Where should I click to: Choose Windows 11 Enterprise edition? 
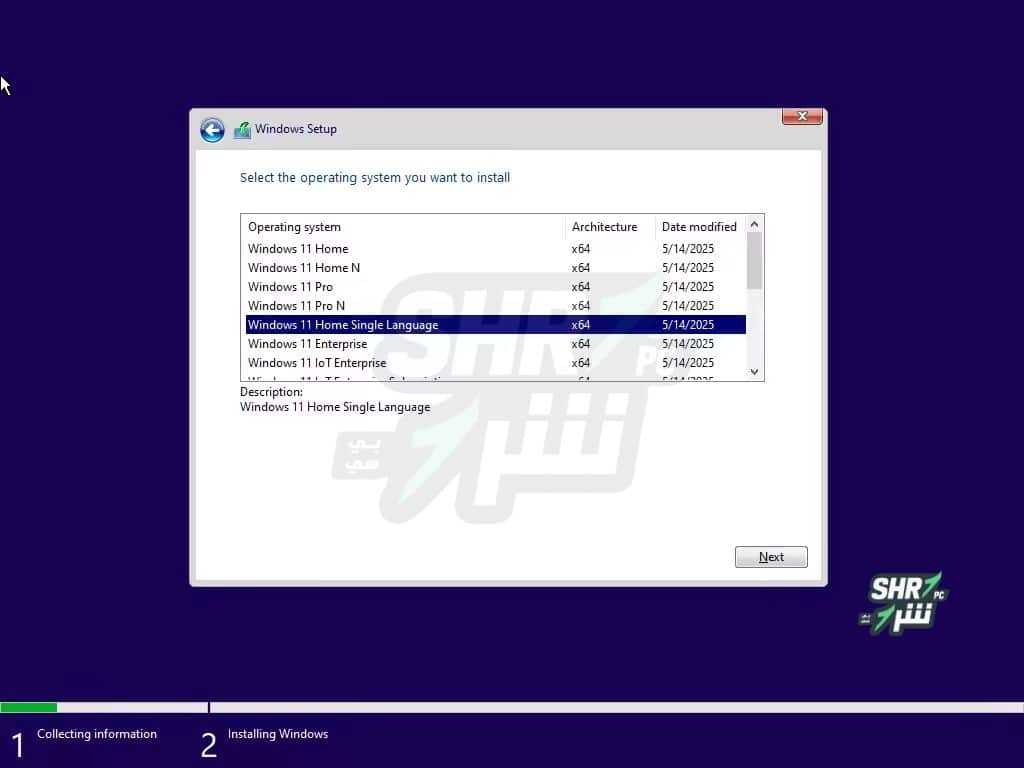pyautogui.click(x=495, y=344)
